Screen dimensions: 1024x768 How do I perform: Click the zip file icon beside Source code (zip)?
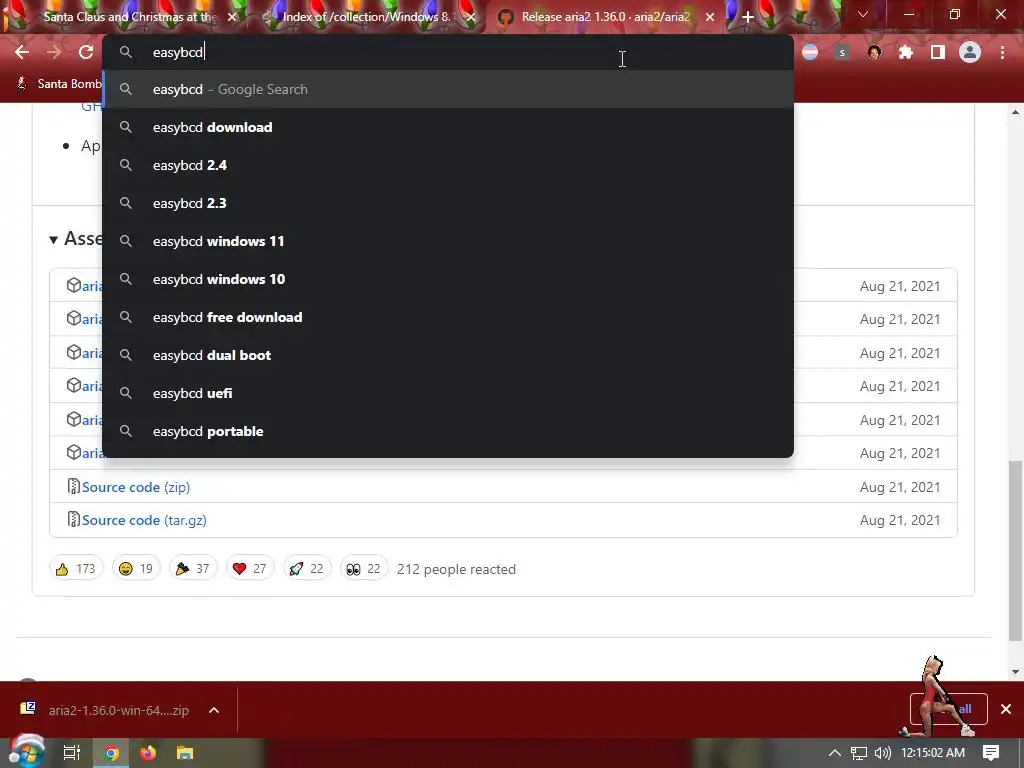tap(73, 487)
